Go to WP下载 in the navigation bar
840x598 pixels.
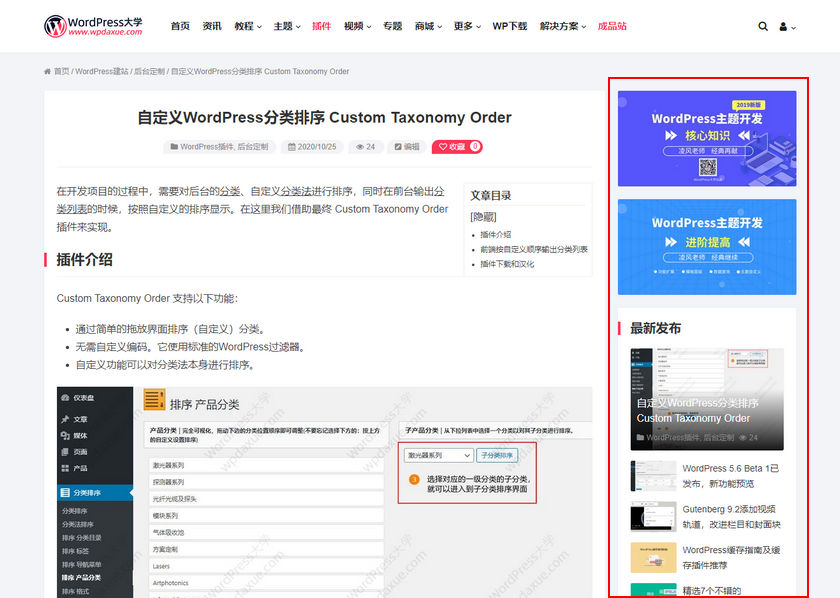(x=509, y=26)
